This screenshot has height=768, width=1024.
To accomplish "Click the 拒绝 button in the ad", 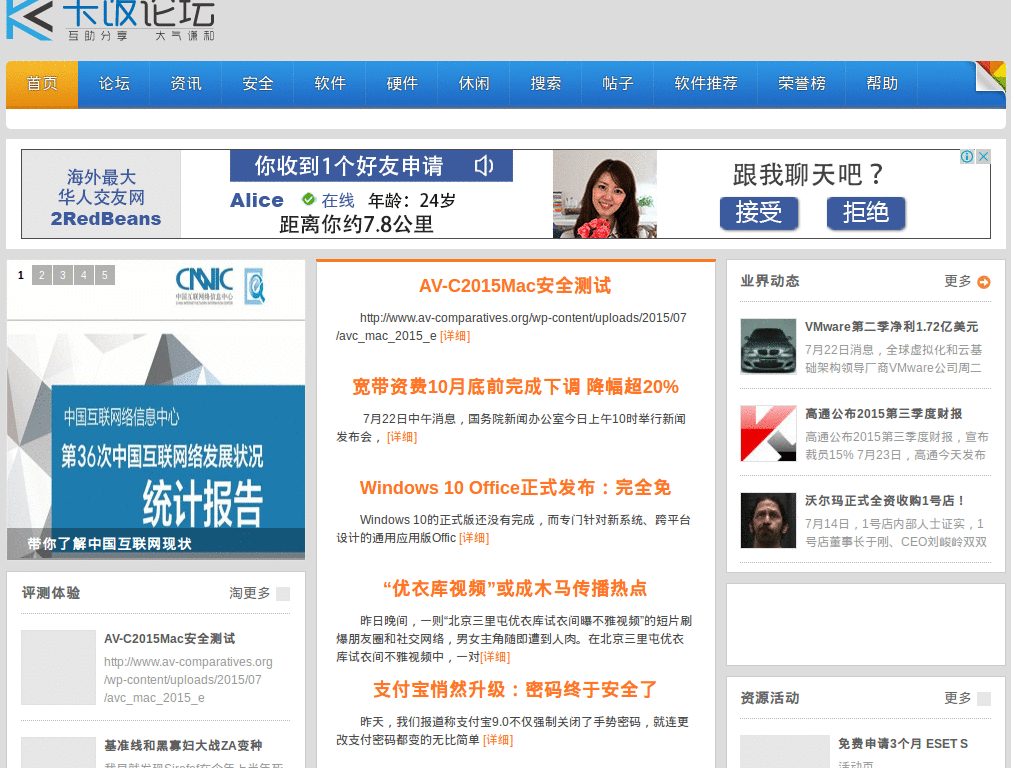I will click(x=866, y=213).
